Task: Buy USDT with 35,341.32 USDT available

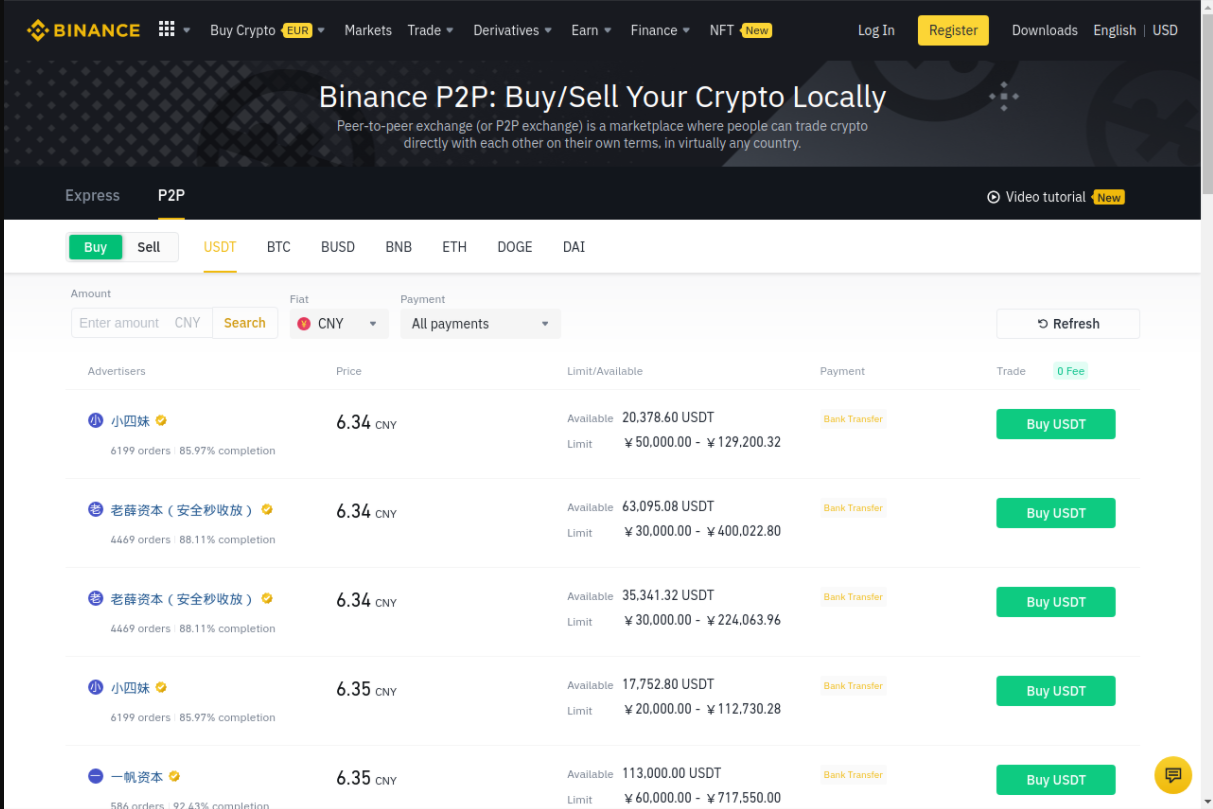Action: [1056, 602]
